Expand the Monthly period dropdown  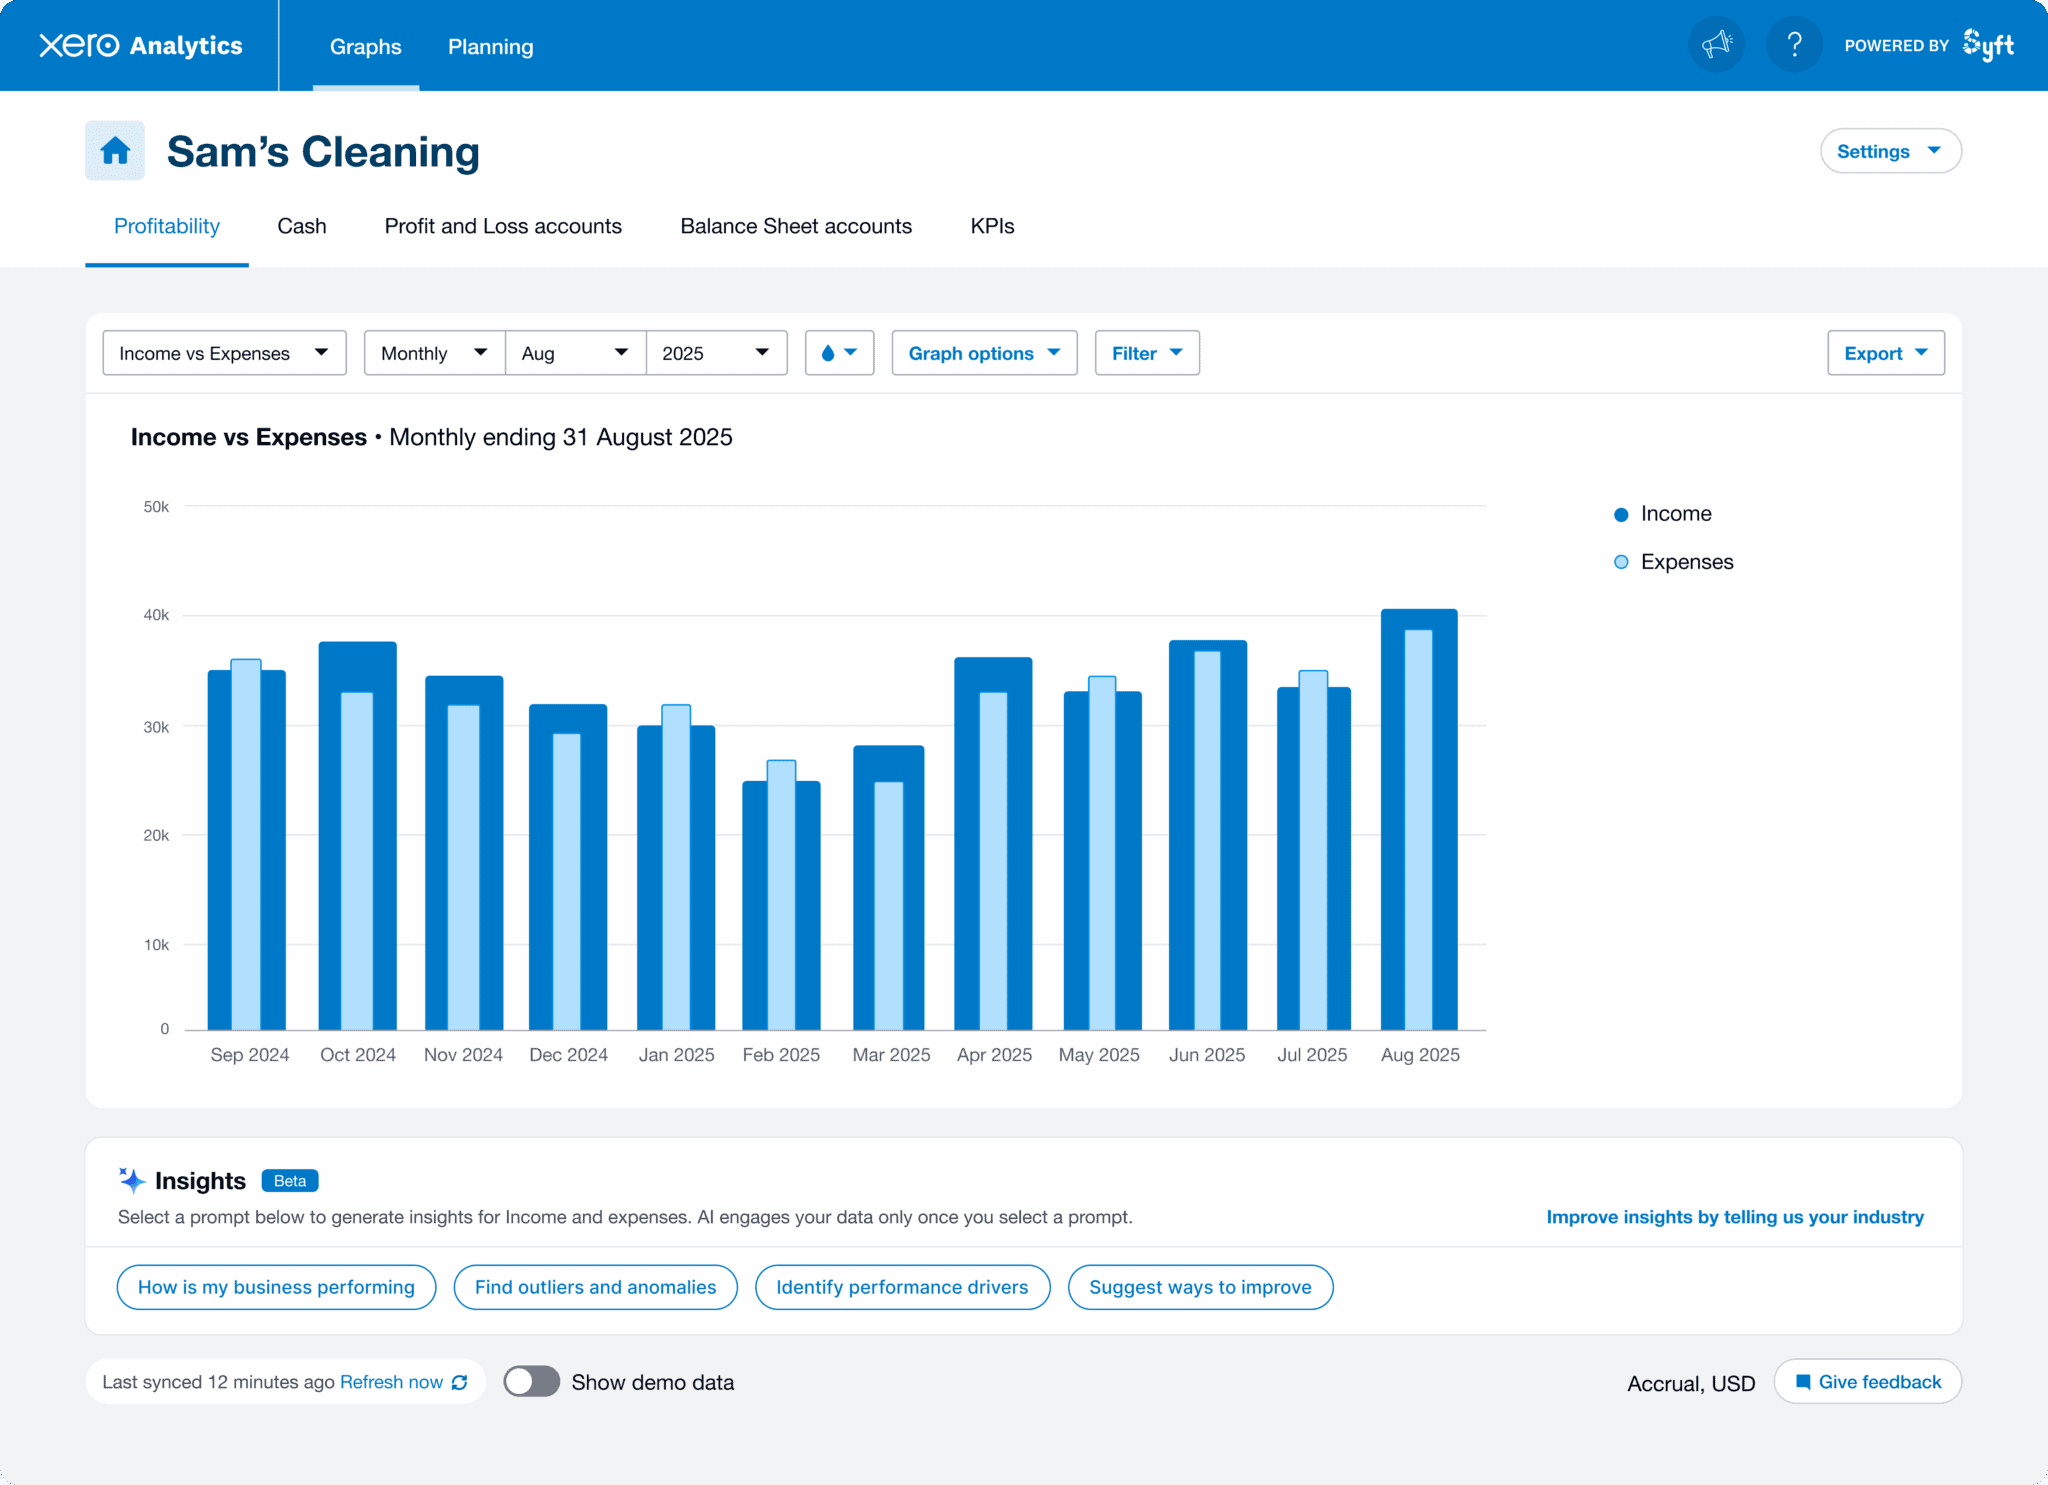pos(434,353)
